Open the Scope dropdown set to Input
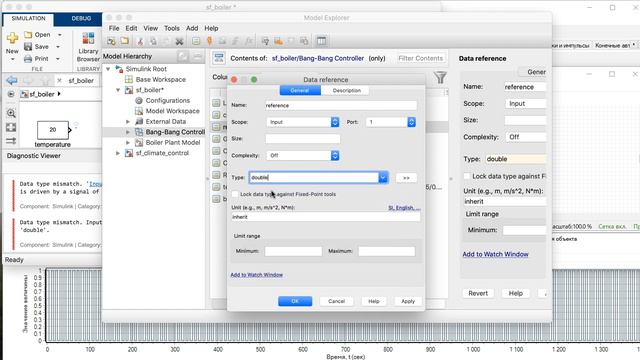This screenshot has height=360, width=640. [x=302, y=122]
